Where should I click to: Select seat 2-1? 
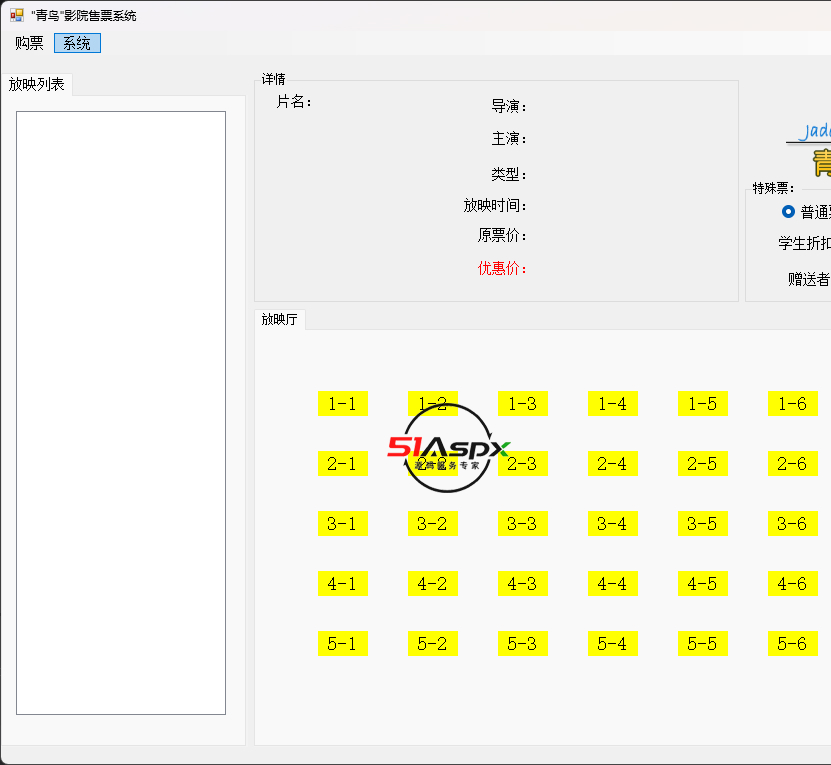click(343, 463)
